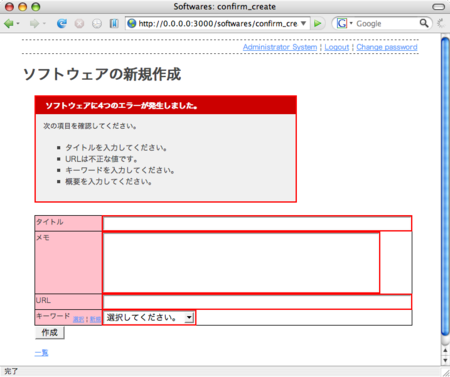Go back with the green back arrow
This screenshot has height=377, width=450.
click(9, 24)
